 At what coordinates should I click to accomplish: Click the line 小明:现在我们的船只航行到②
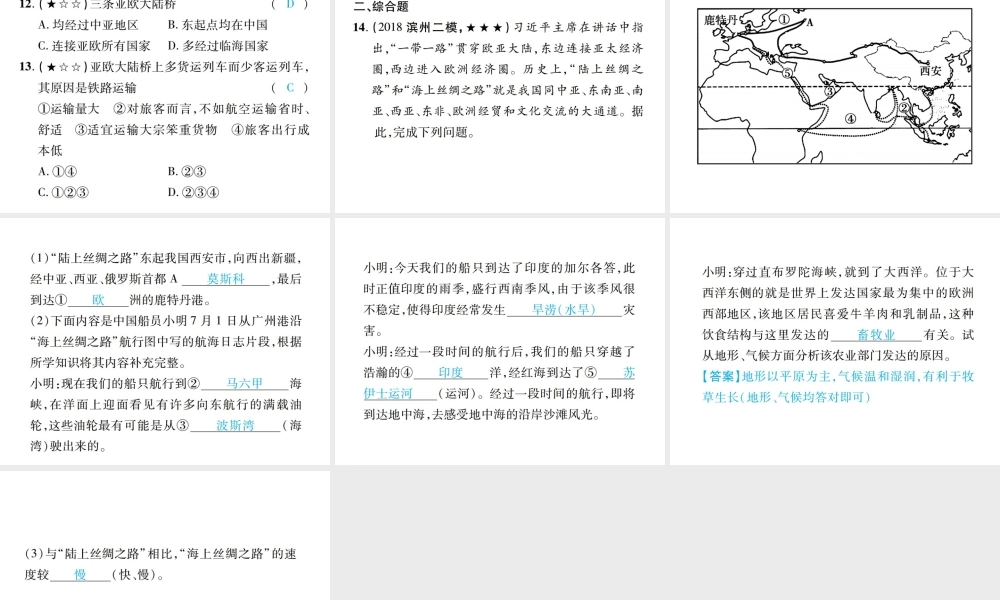click(166, 384)
